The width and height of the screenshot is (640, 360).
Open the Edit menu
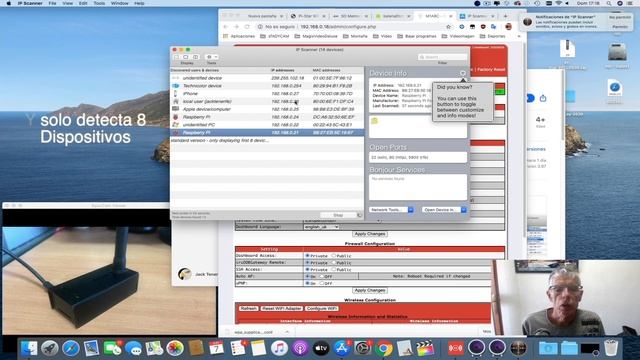click(x=83, y=3)
